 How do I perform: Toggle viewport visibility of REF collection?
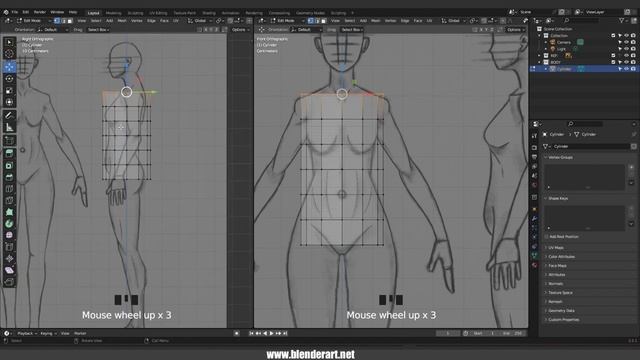click(x=627, y=56)
